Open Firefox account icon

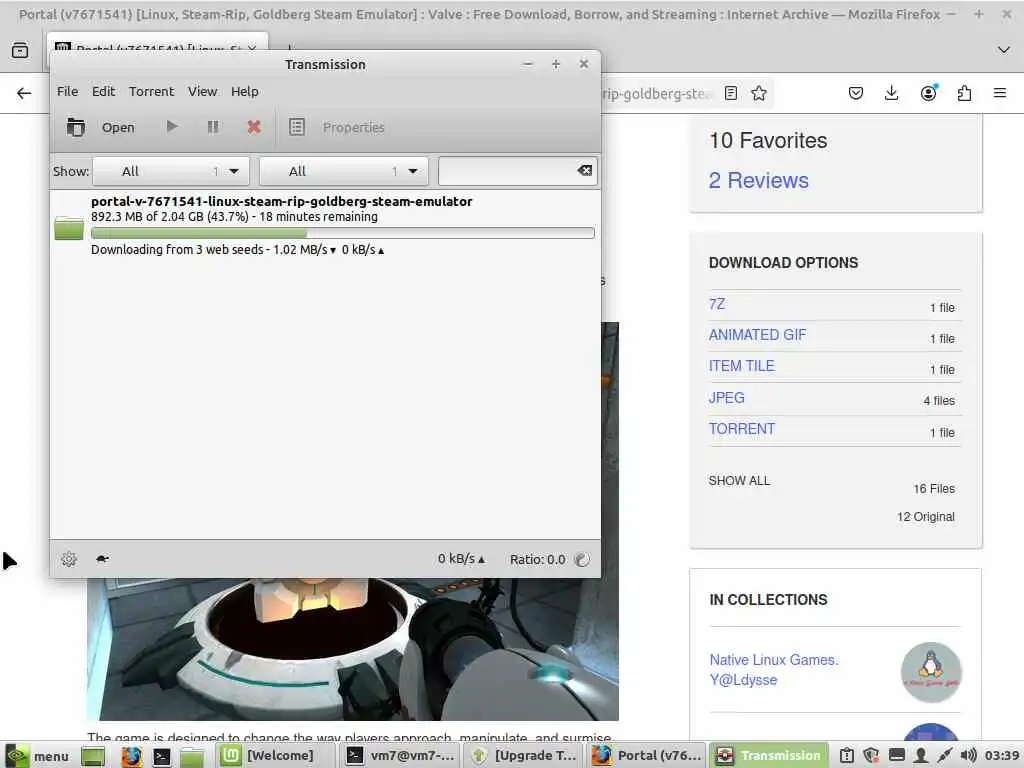(928, 93)
